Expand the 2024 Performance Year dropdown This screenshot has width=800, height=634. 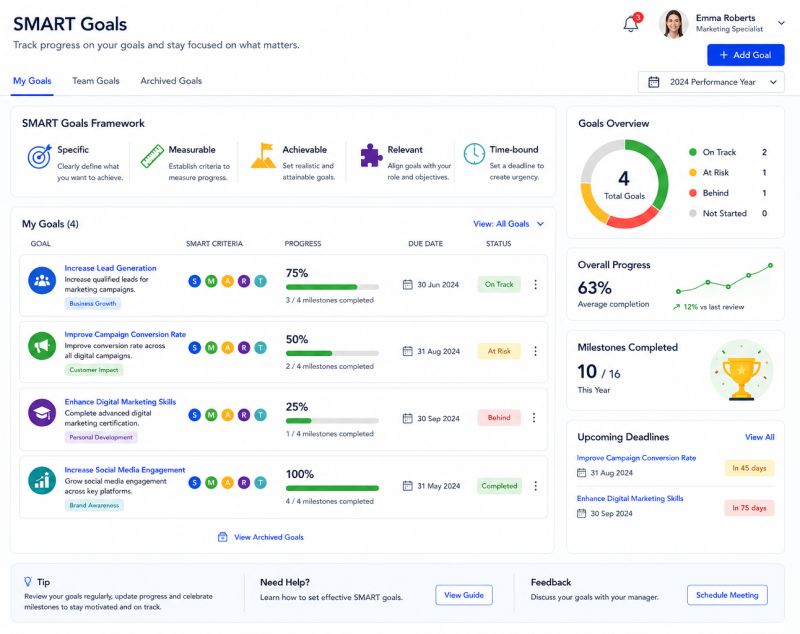coord(711,82)
